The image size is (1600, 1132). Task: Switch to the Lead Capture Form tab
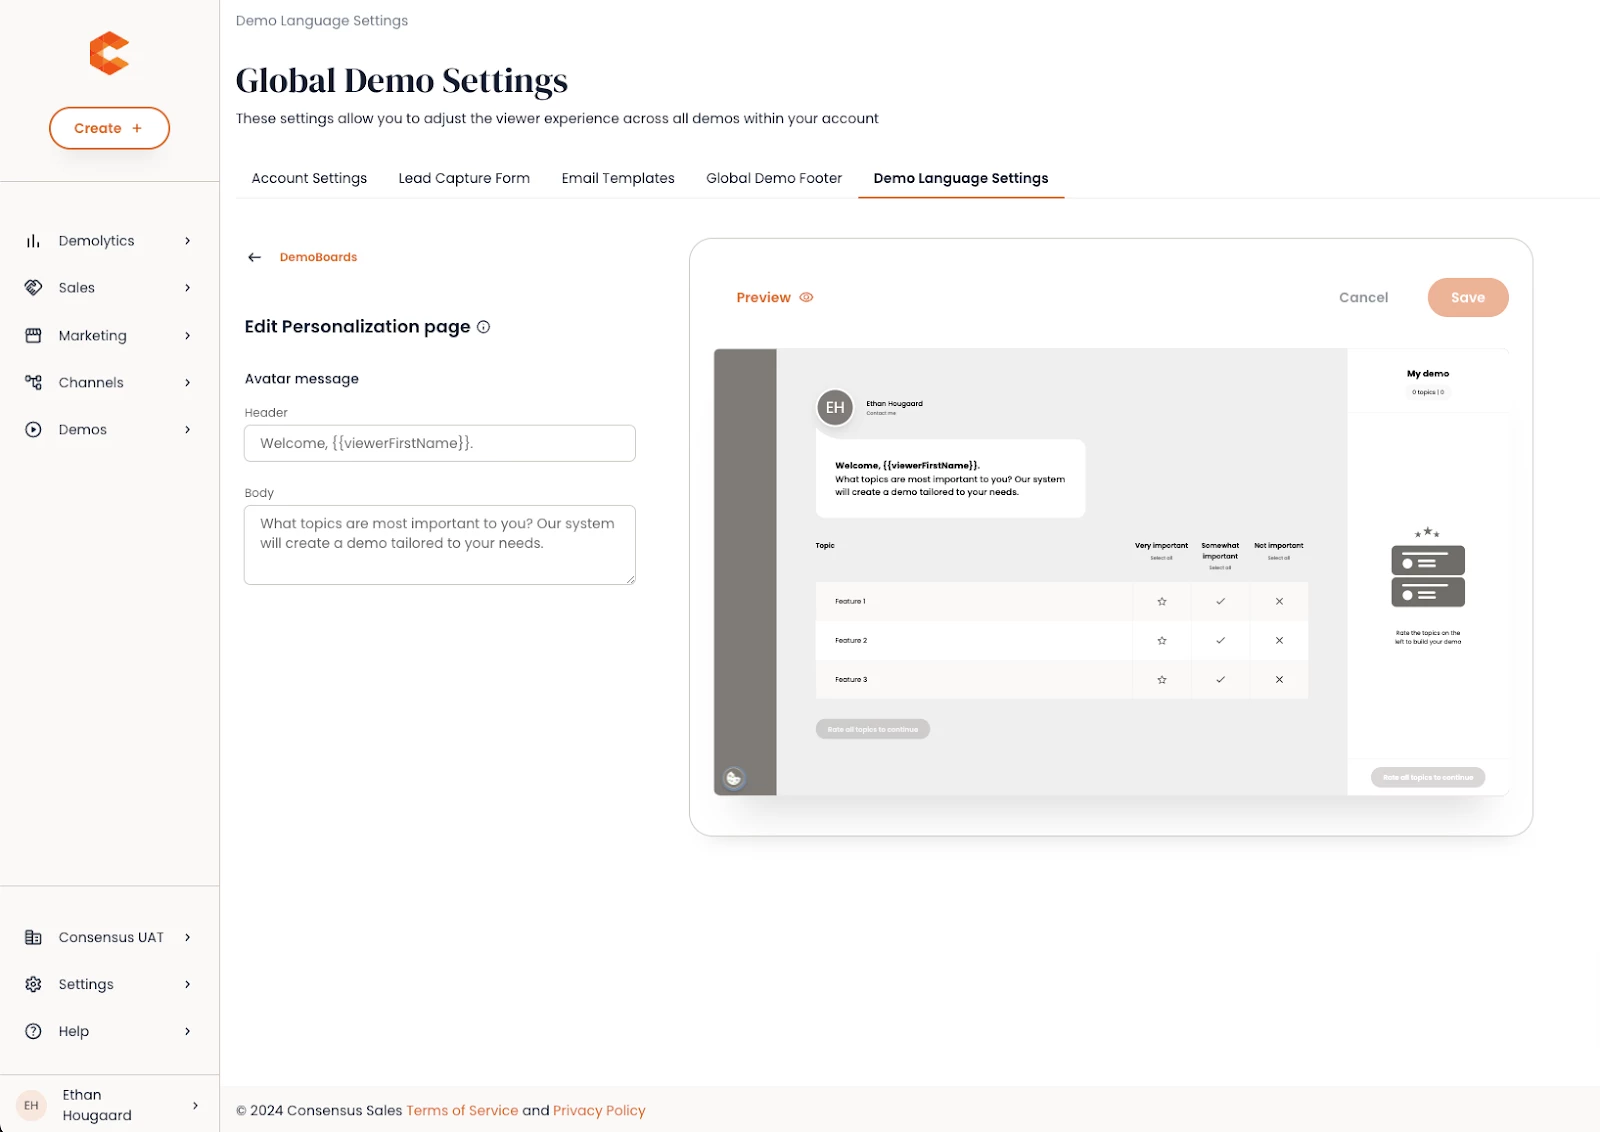tap(464, 179)
